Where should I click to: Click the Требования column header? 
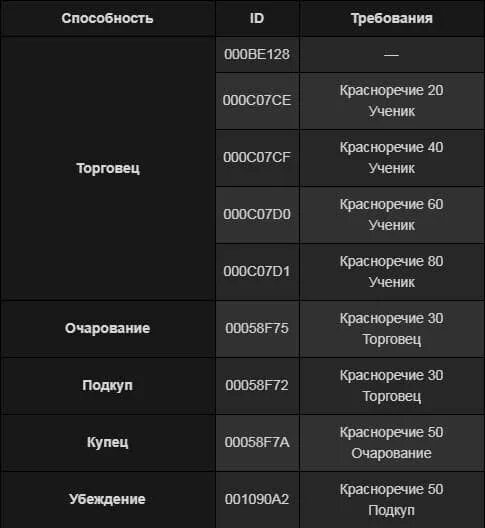(x=392, y=18)
